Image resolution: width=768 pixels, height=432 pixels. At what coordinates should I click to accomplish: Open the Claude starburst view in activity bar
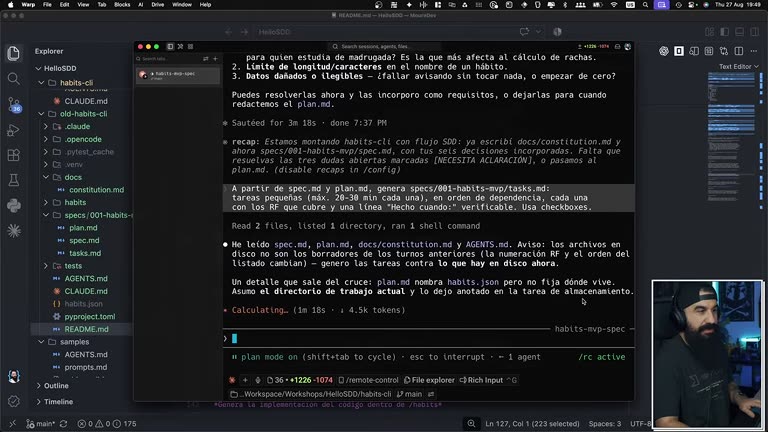tap(14, 231)
